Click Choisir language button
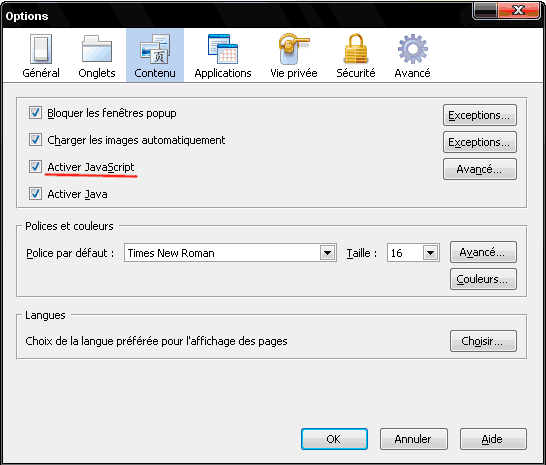The image size is (546, 465). coord(483,341)
